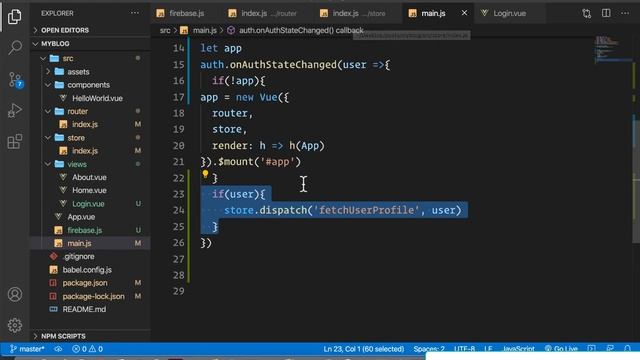Click the callback symbol icon in breadcrumb
640x360 pixels.
(231, 30)
